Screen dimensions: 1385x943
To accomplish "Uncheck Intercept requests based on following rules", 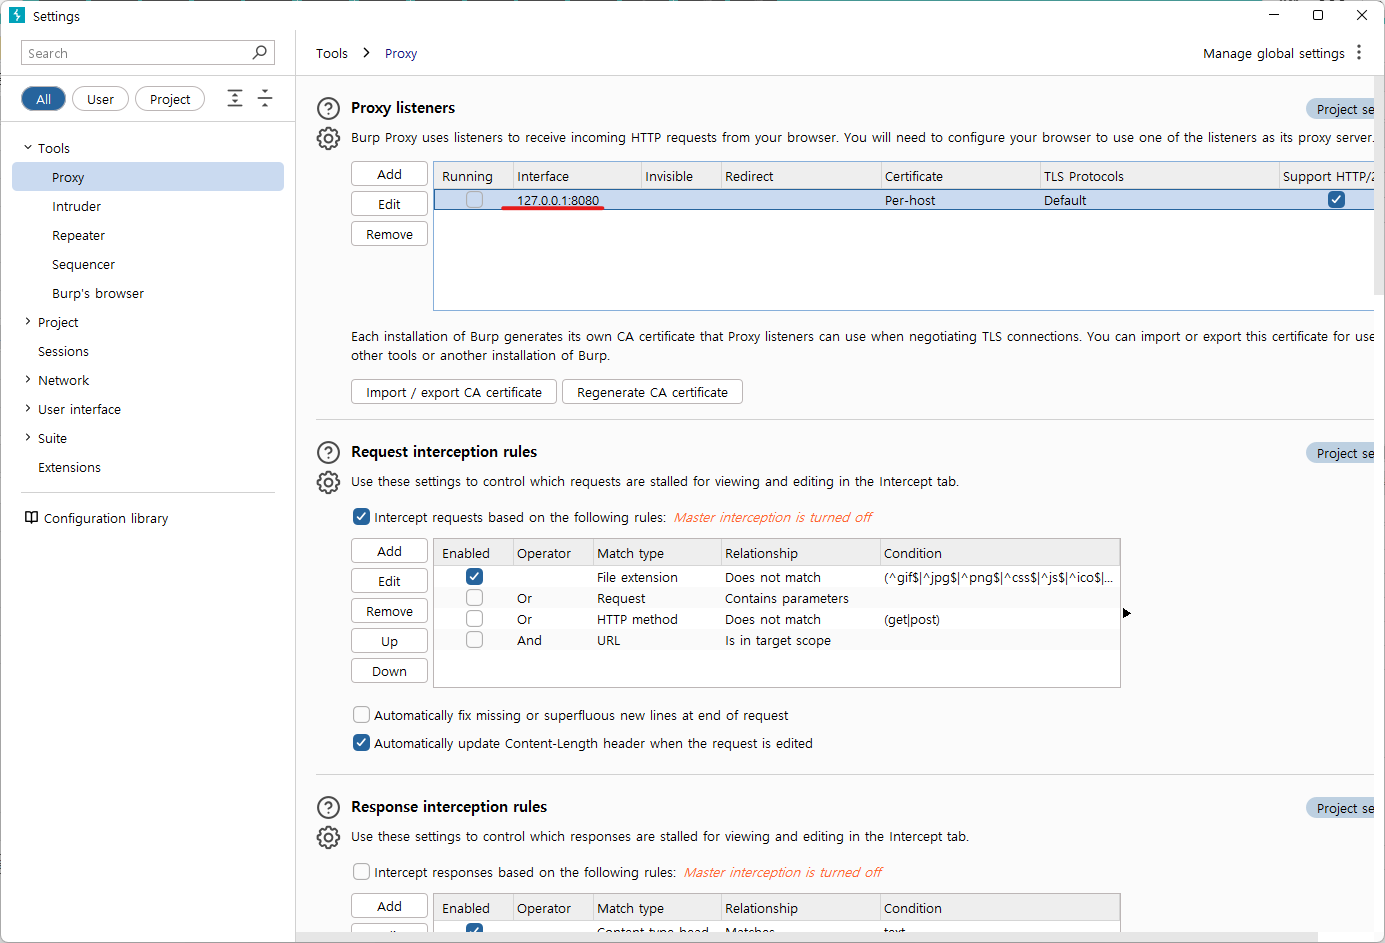I will tap(361, 517).
